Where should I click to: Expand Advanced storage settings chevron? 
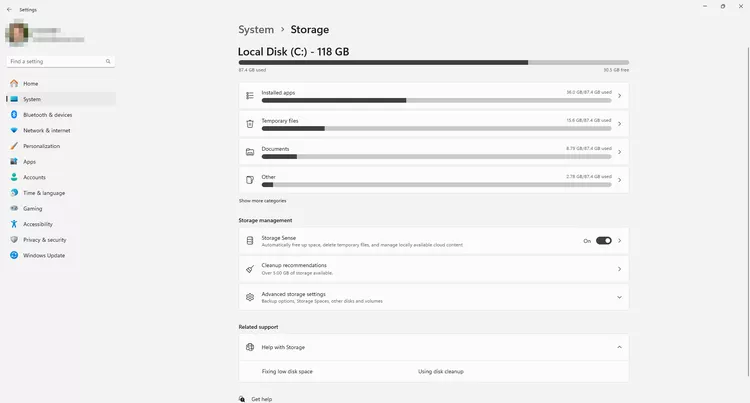[x=619, y=297]
